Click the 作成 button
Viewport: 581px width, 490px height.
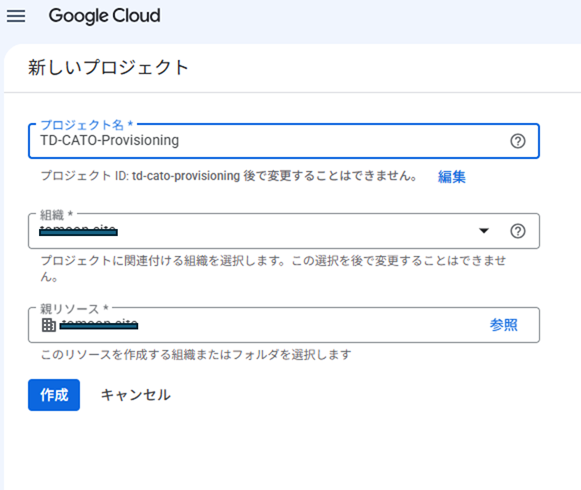(x=54, y=395)
